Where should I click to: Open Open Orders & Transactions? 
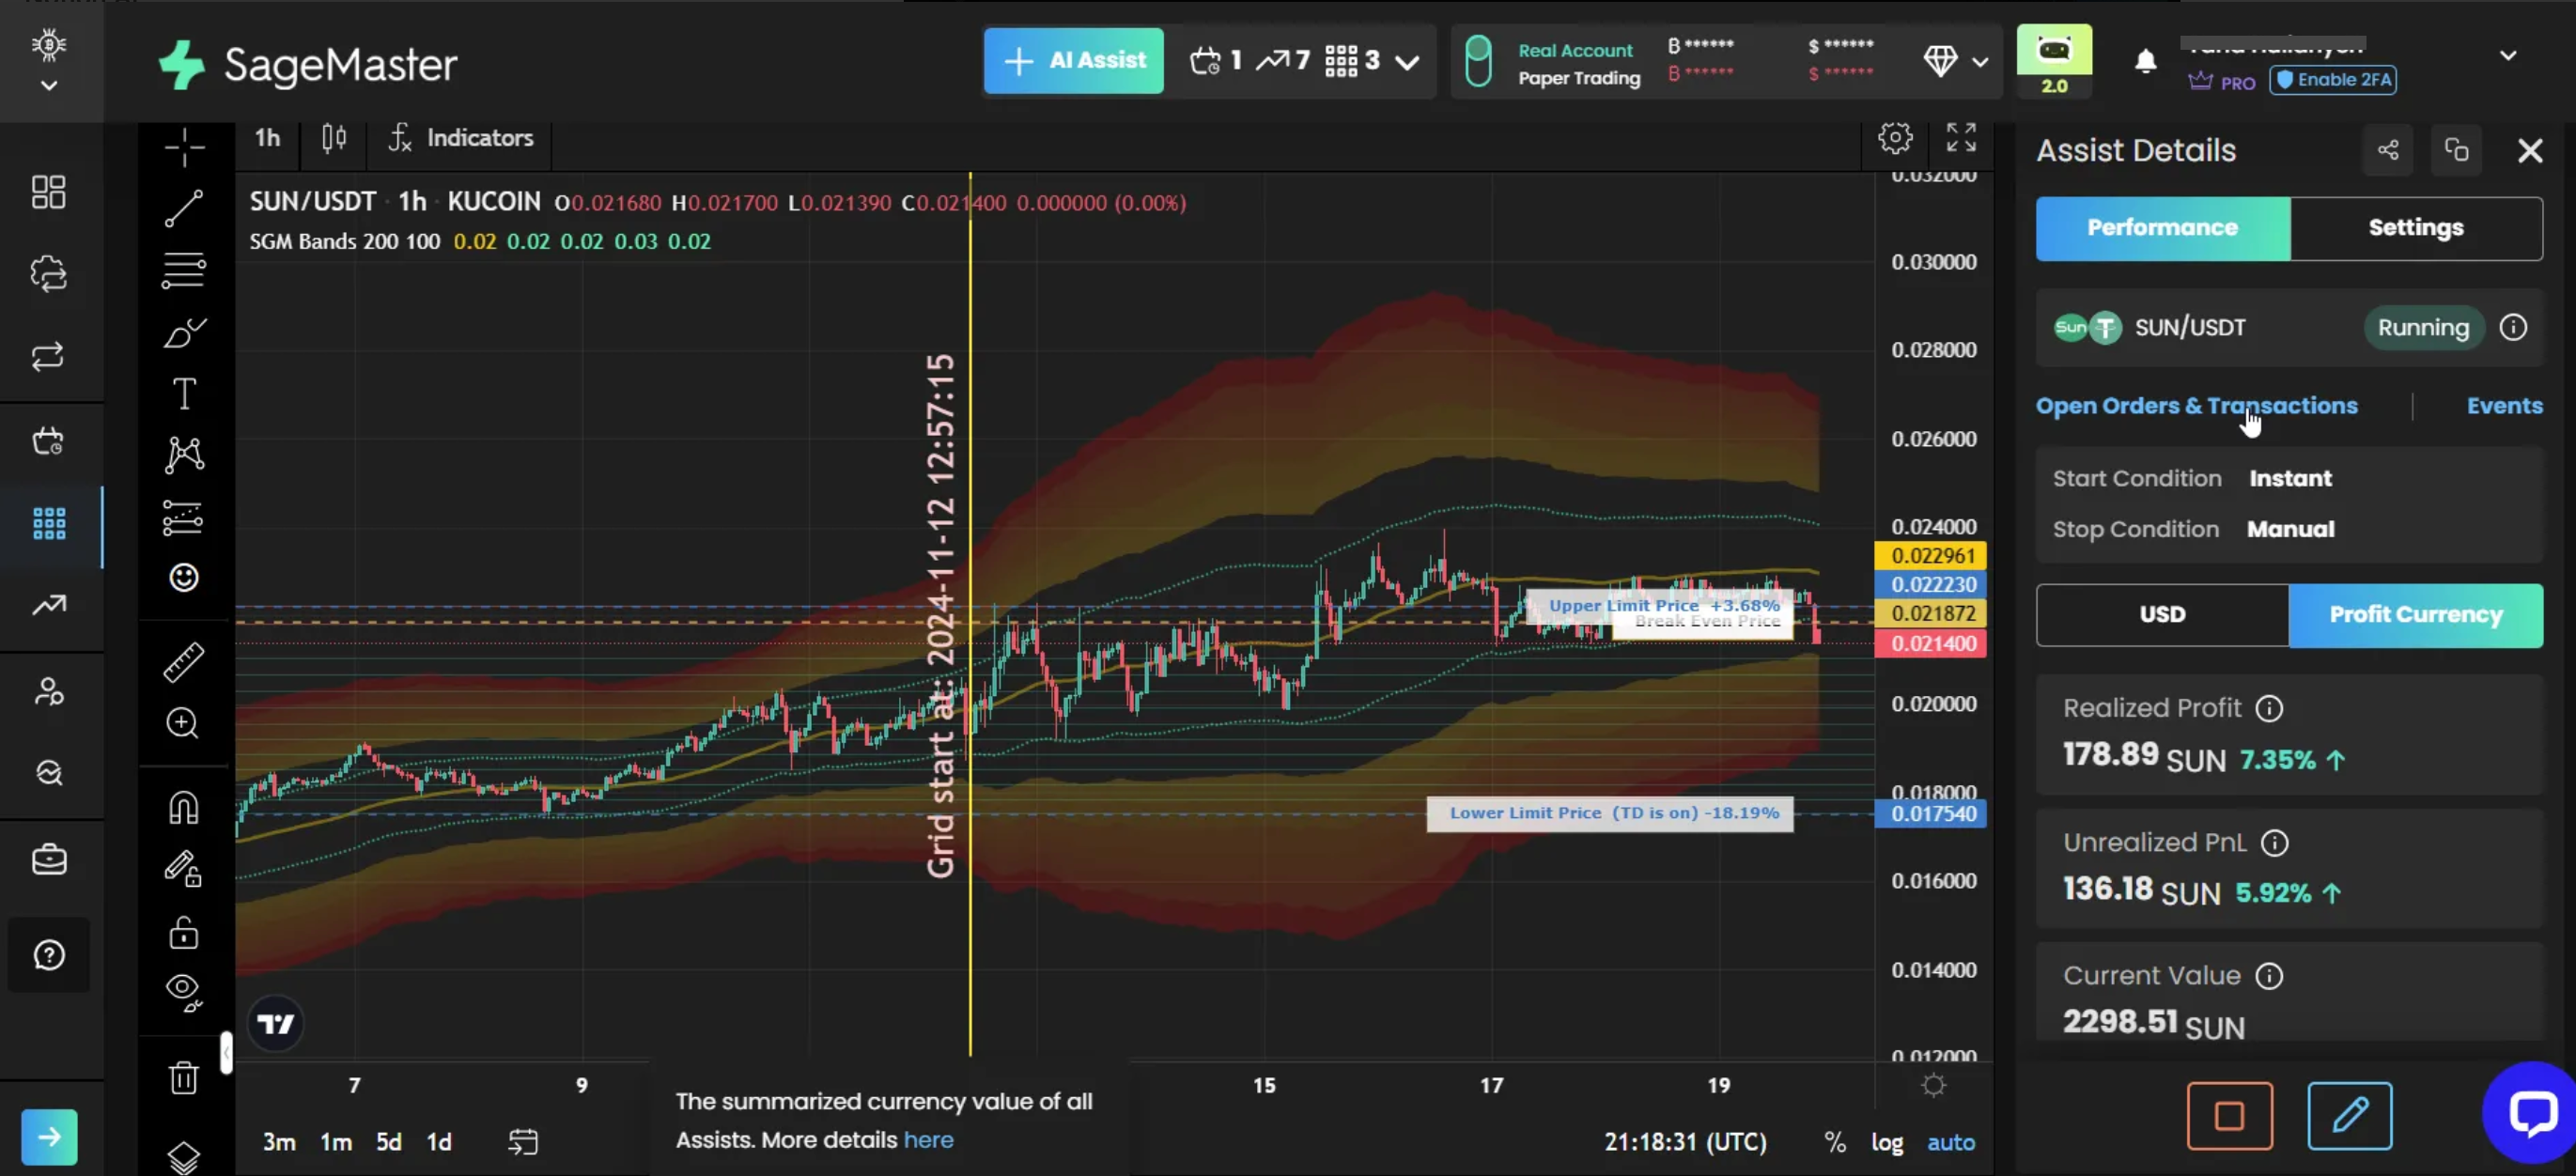(x=2197, y=406)
